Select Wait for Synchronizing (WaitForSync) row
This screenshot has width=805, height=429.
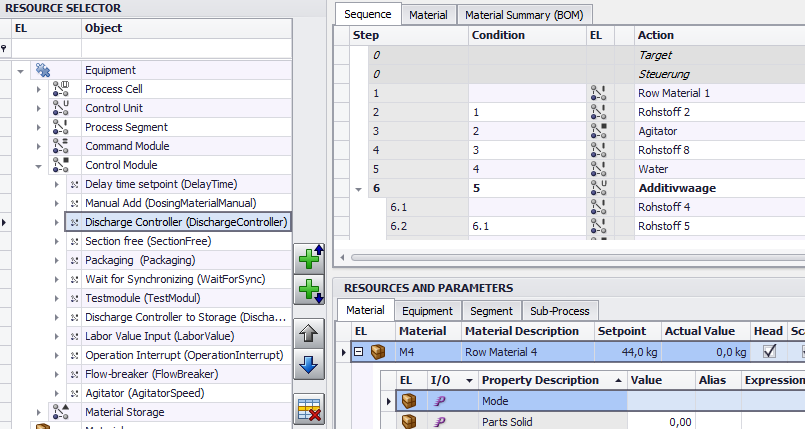tap(178, 279)
